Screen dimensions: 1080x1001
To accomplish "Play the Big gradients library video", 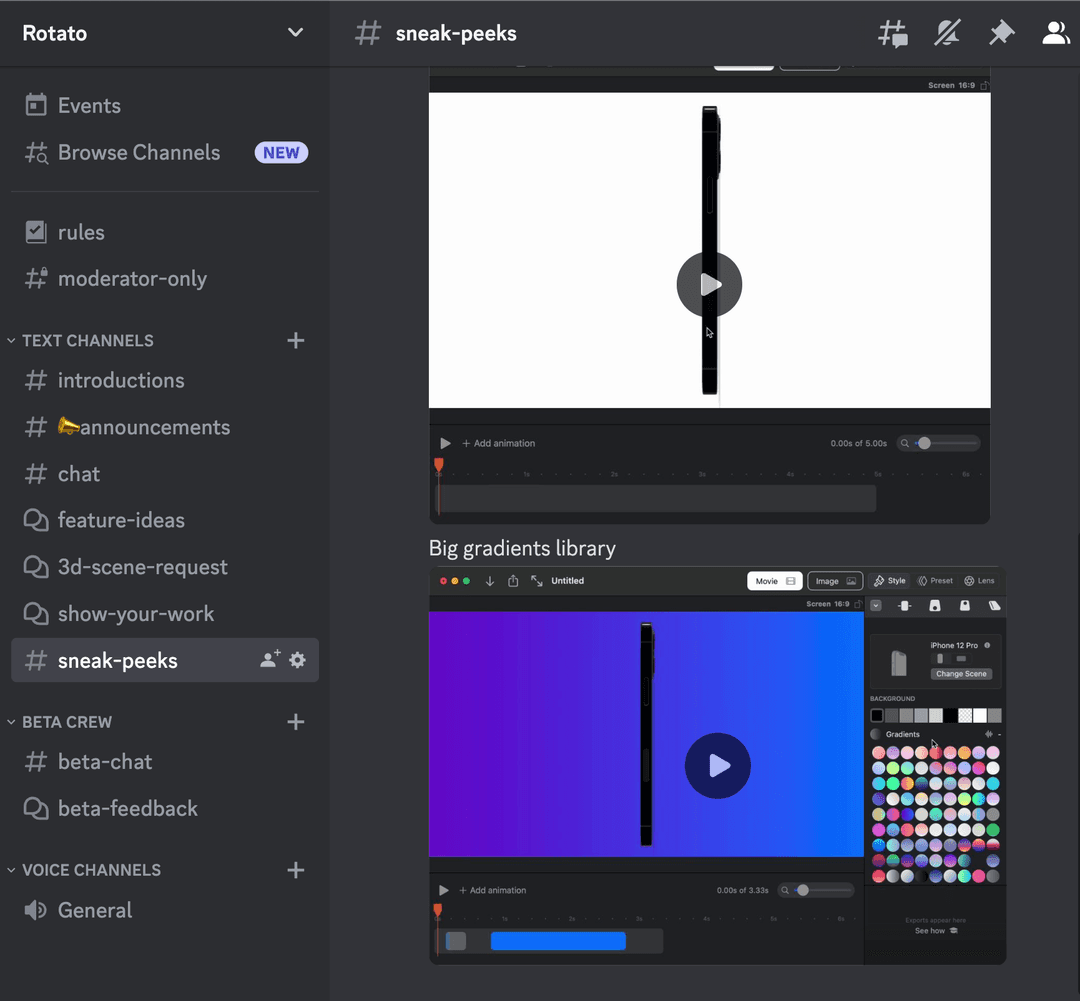I will pos(717,766).
